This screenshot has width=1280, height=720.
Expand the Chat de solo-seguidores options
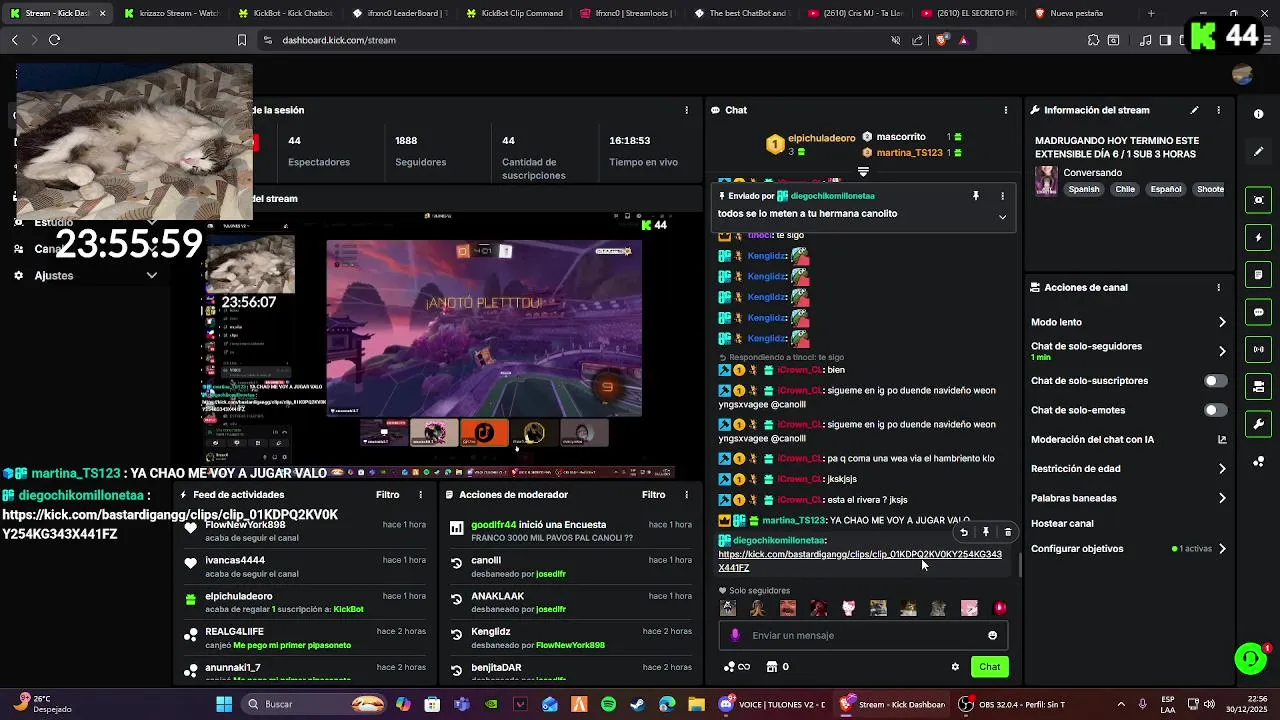[1222, 351]
